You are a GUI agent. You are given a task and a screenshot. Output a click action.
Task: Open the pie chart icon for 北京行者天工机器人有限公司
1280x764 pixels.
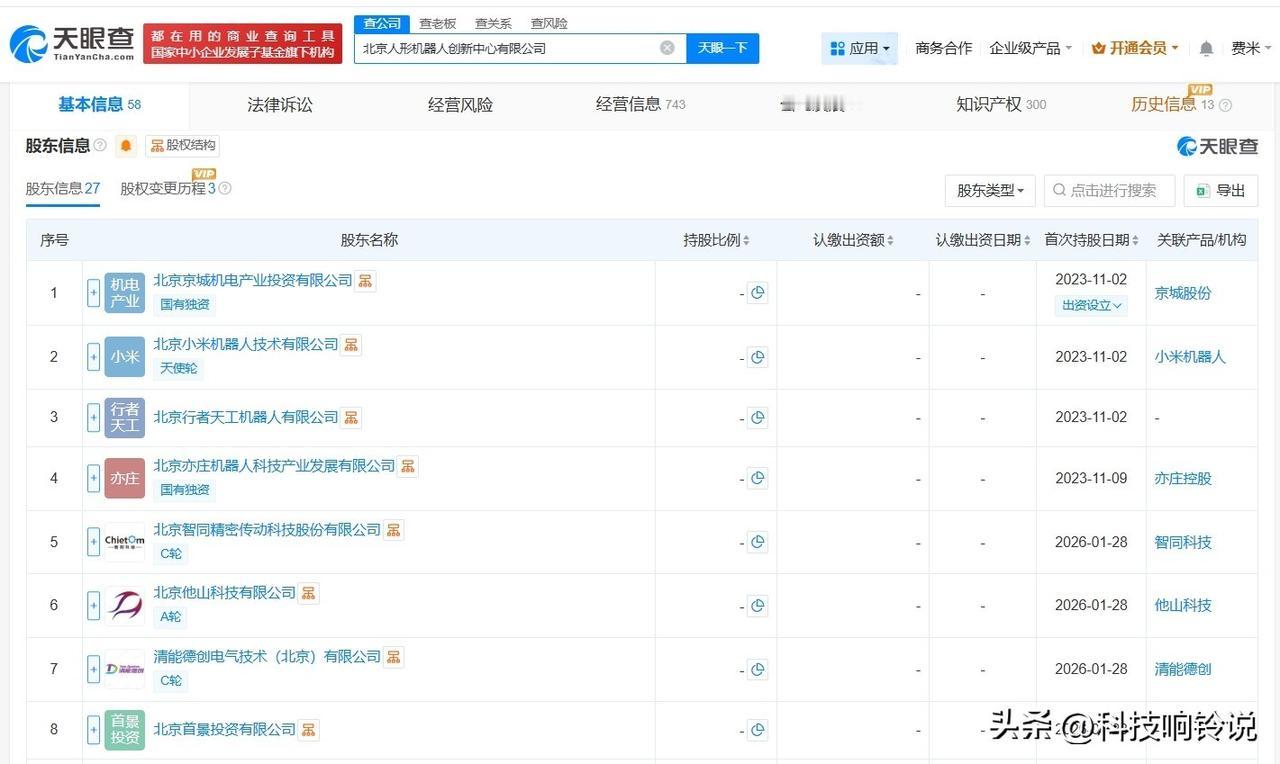pyautogui.click(x=757, y=418)
